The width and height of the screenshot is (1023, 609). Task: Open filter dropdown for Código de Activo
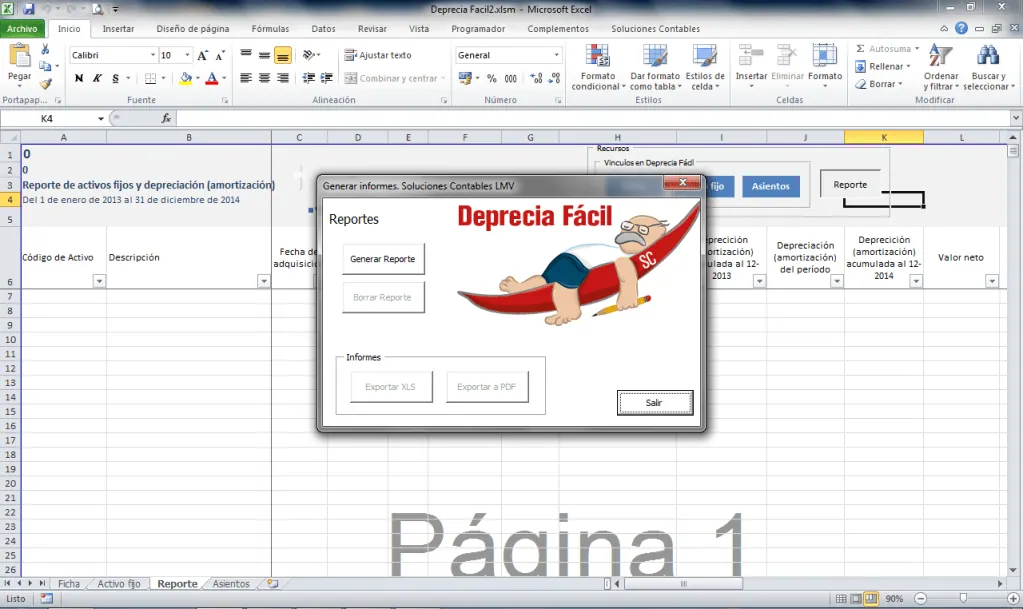99,281
